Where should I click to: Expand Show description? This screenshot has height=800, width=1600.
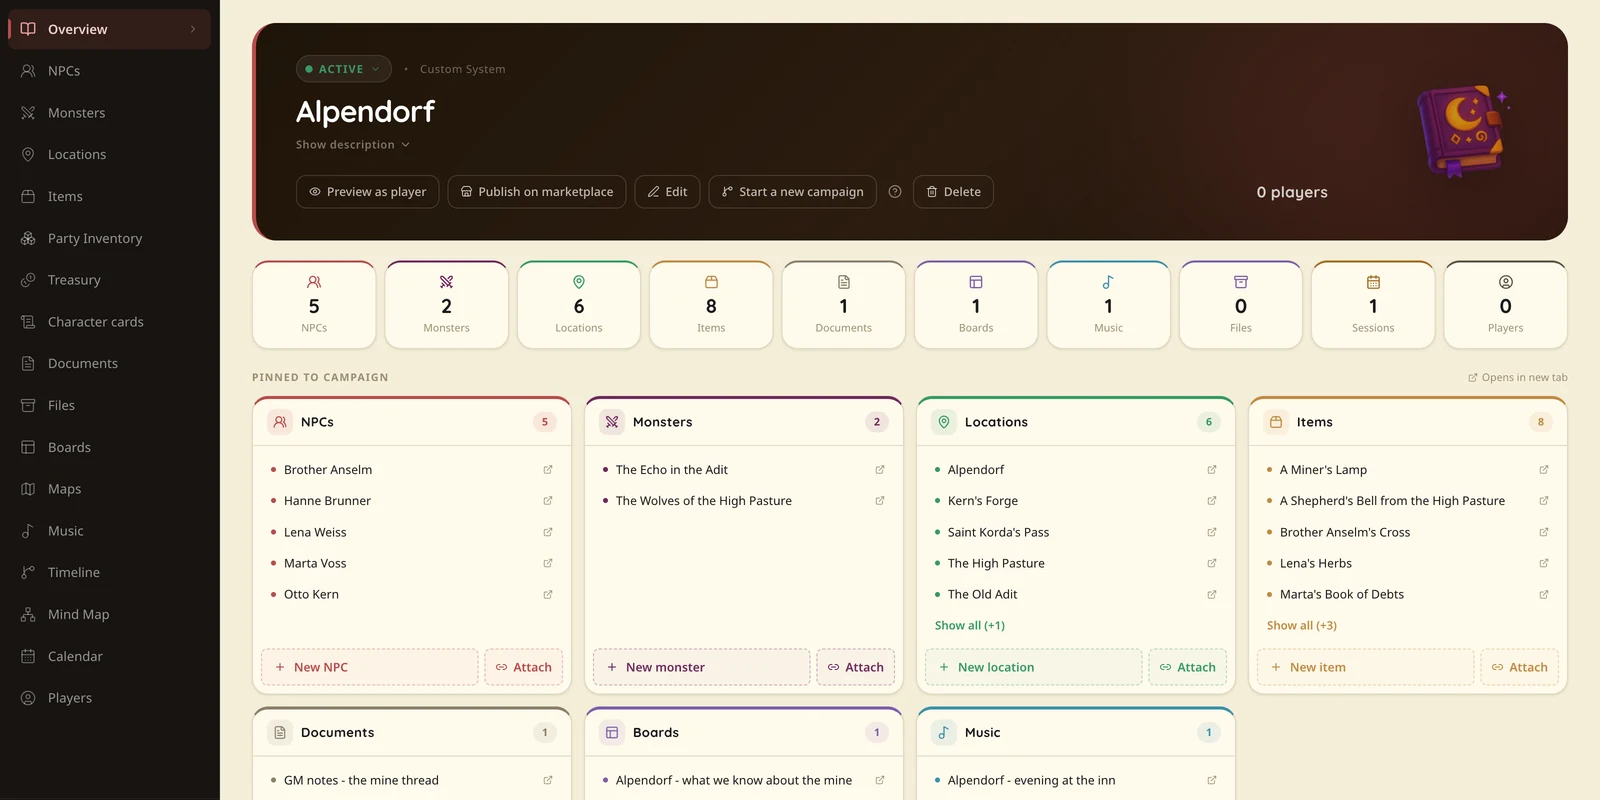pos(353,145)
